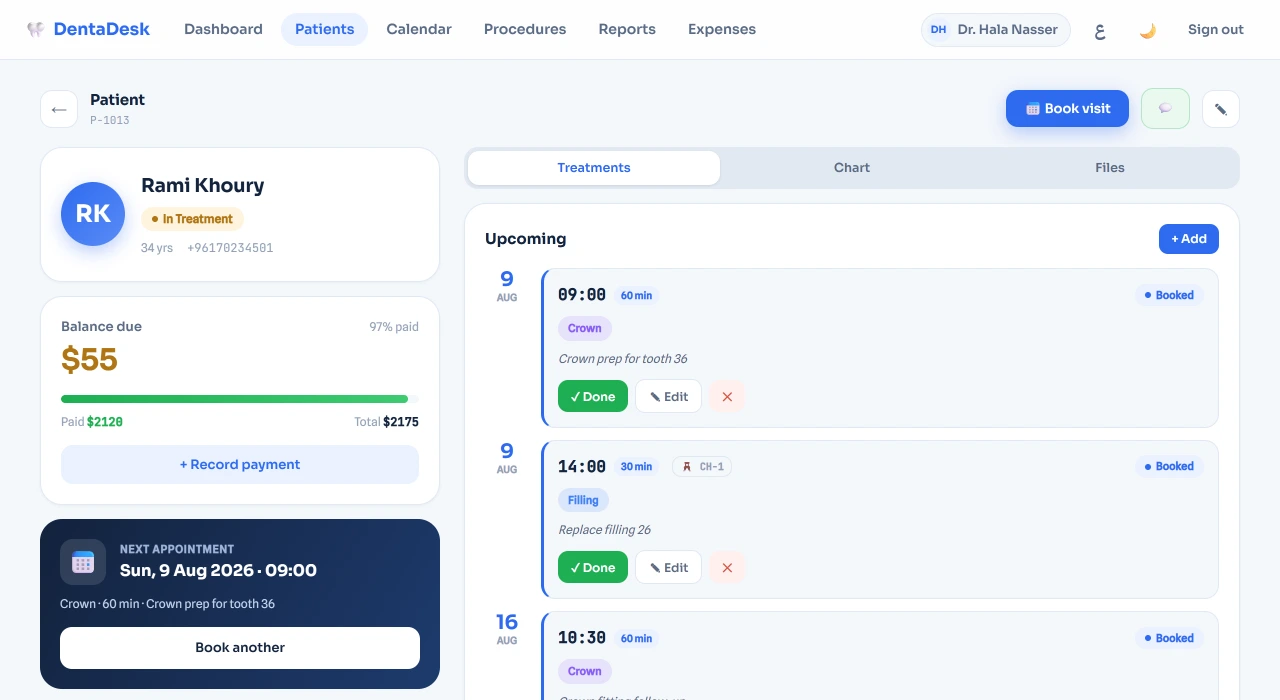
Task: Mark the 14:00 Filling appointment as Done
Action: pos(593,567)
